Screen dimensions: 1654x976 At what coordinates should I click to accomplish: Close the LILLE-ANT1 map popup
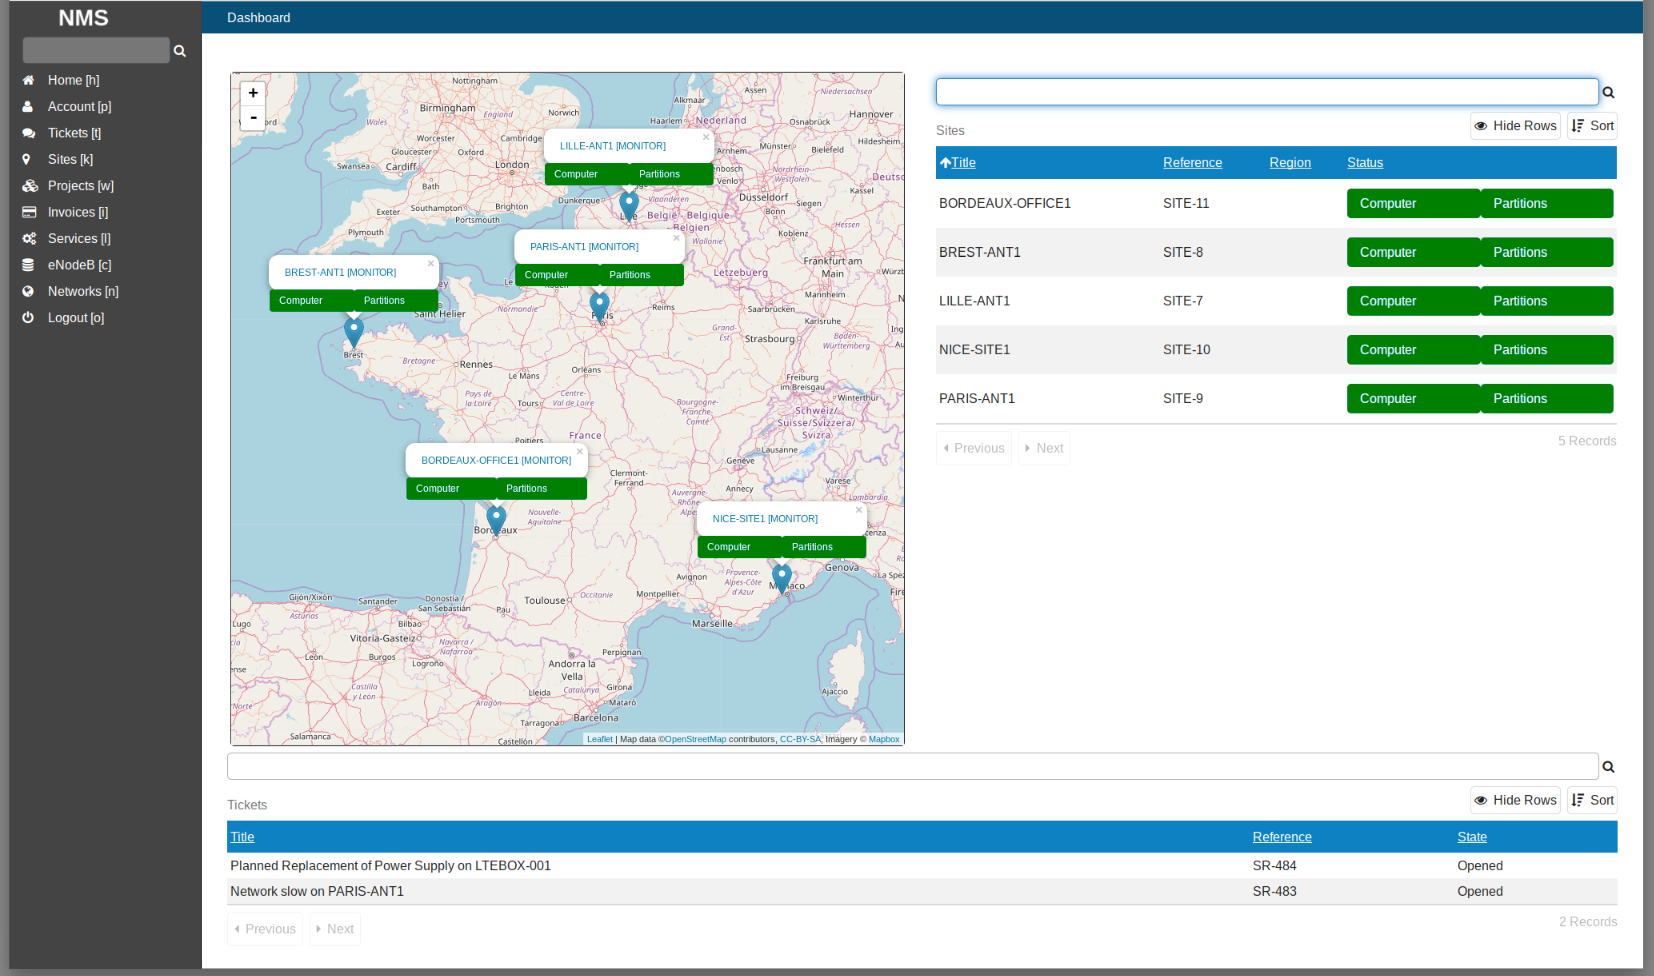pyautogui.click(x=706, y=137)
